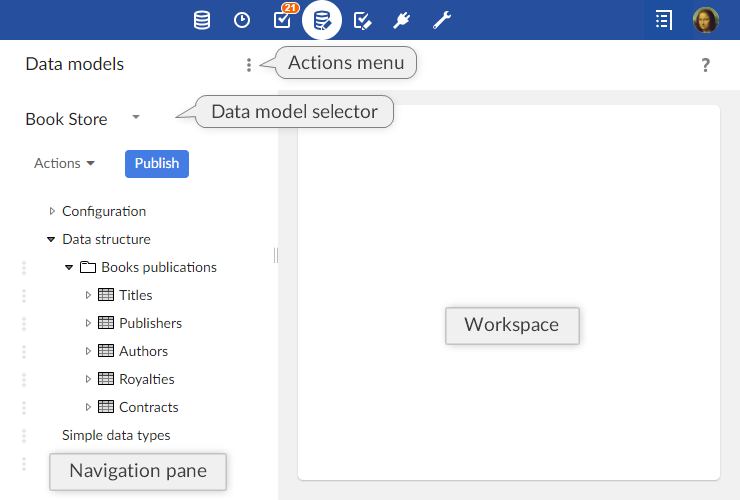Open the plug icon in top bar
740x500 pixels.
[402, 20]
